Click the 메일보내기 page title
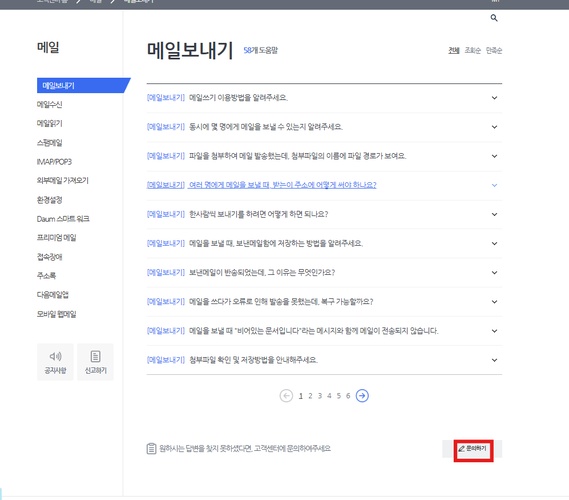 (x=190, y=50)
